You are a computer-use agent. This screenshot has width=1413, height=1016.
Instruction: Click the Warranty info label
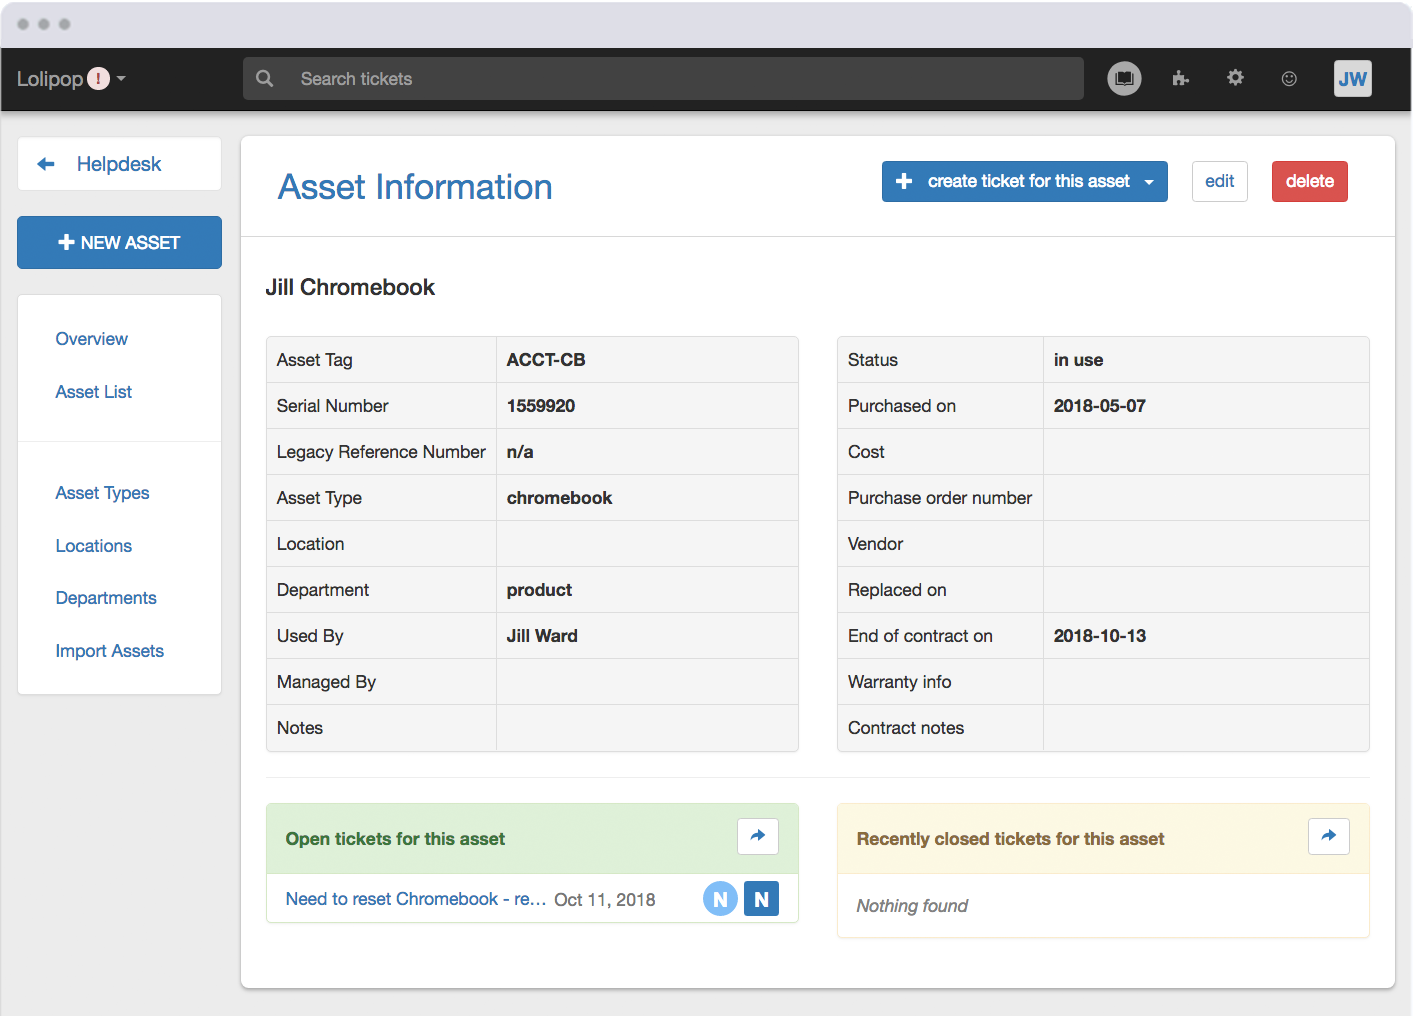899,682
